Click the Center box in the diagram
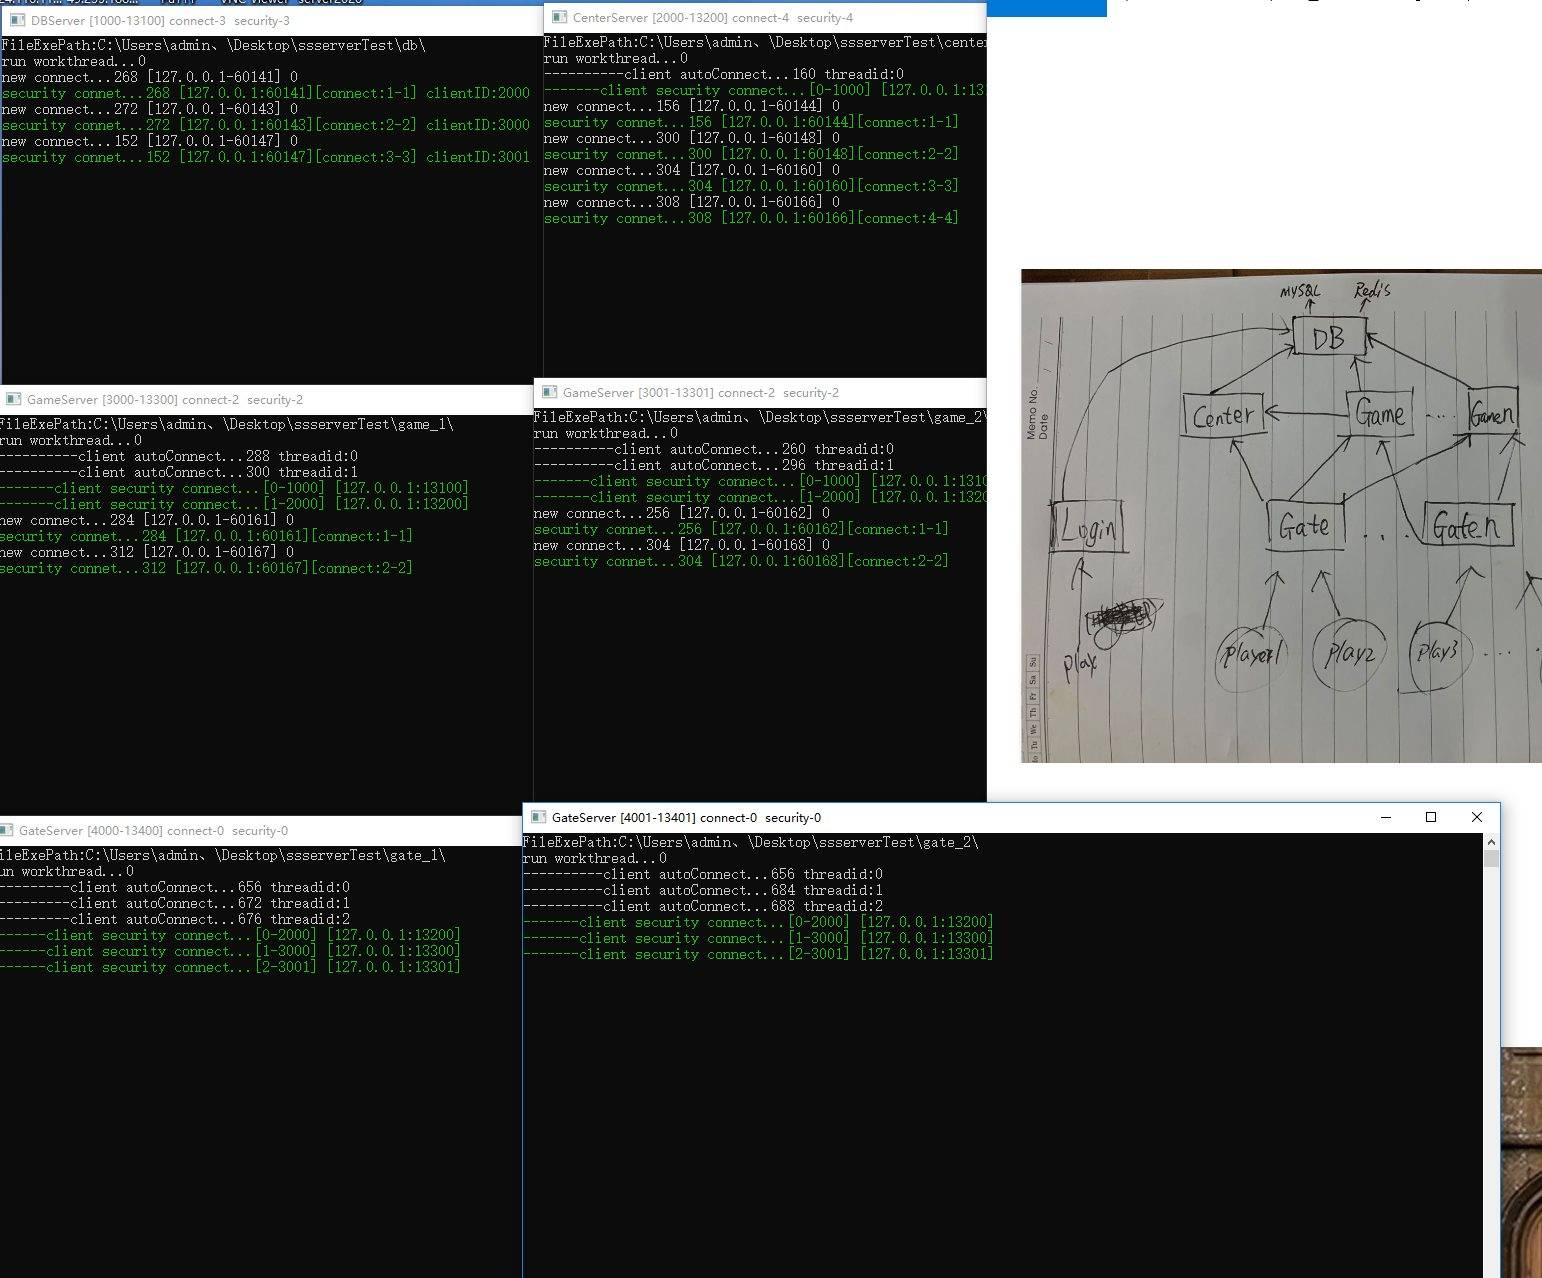 click(1223, 414)
